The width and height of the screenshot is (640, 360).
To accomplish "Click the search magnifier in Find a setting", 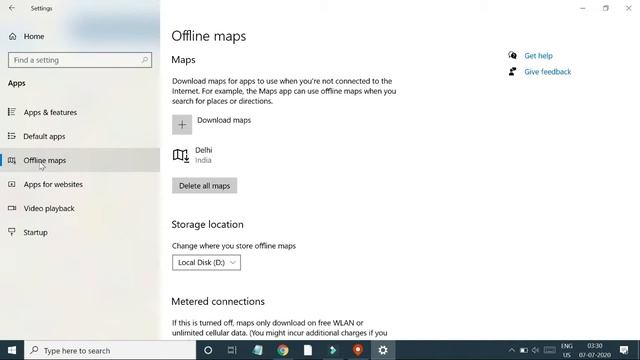I will [x=144, y=60].
